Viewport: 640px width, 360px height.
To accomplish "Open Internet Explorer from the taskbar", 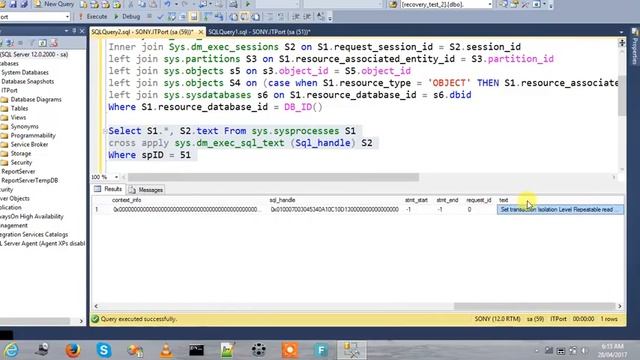I will pos(11,350).
